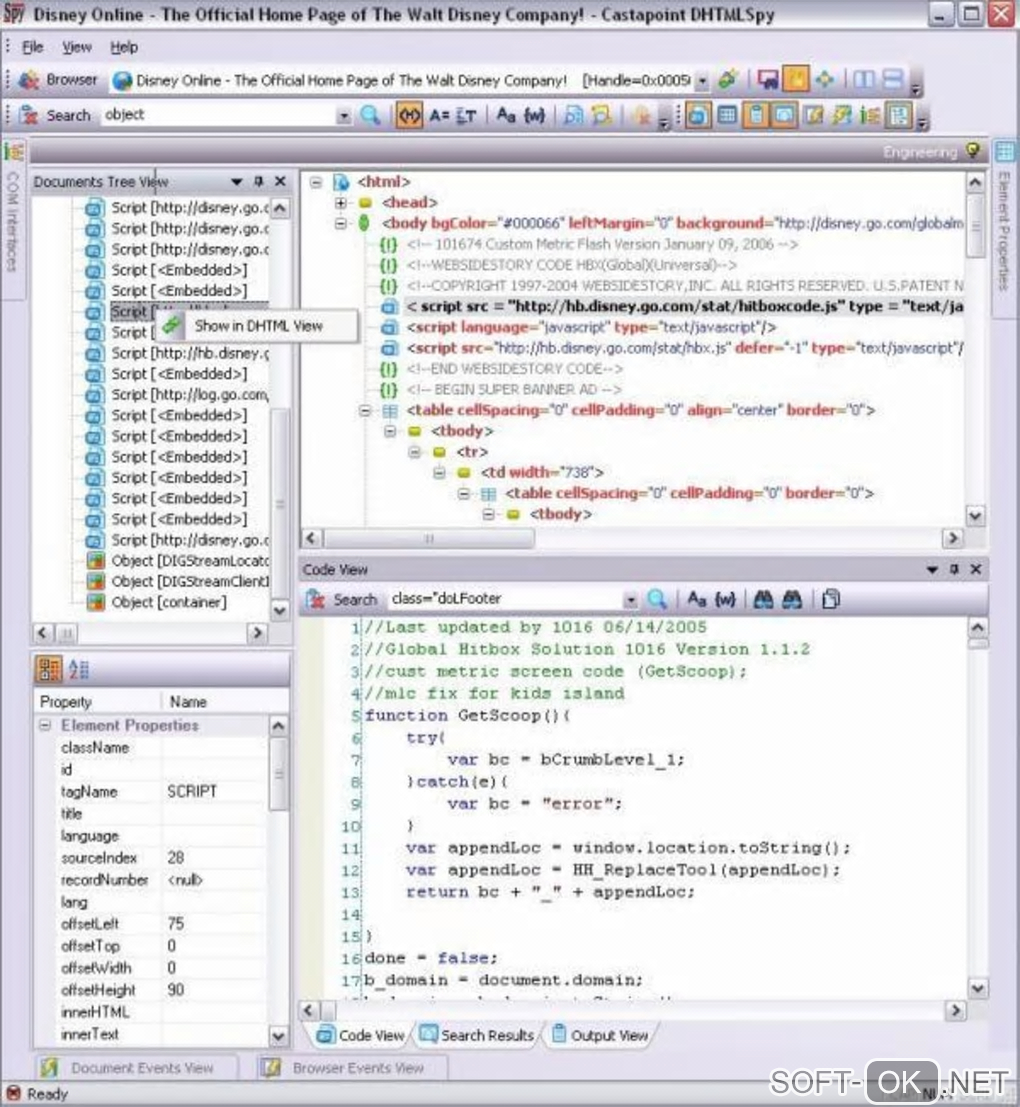Click the horizontal split layout icon
Viewport: 1020px width, 1107px height.
pyautogui.click(x=893, y=79)
